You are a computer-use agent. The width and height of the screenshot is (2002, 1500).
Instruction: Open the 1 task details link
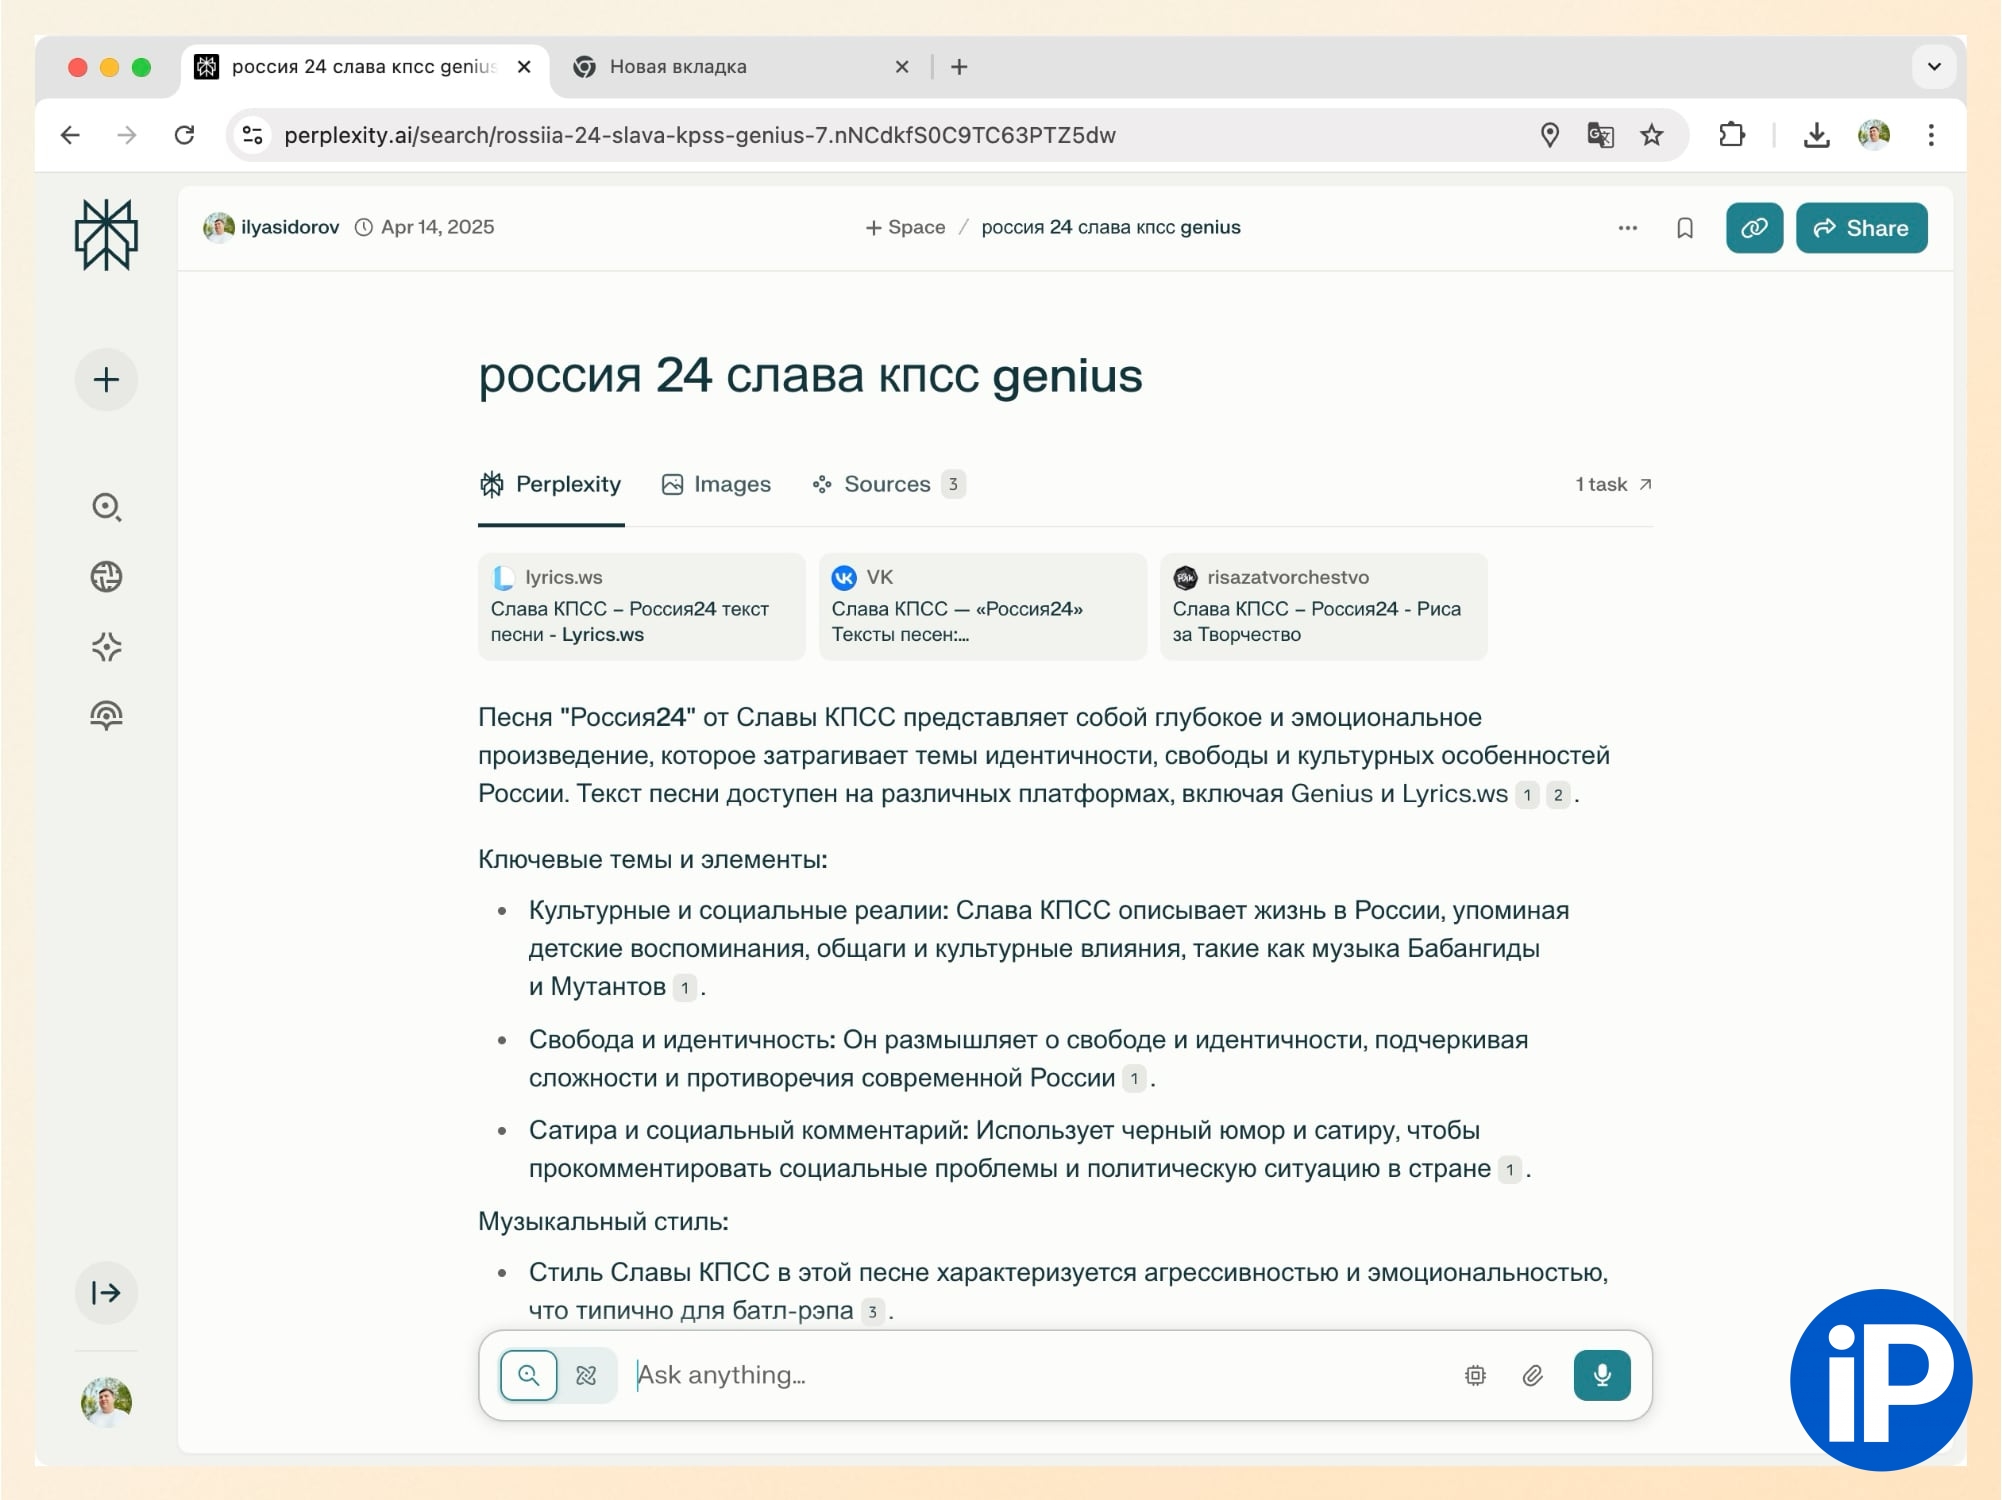point(1612,485)
